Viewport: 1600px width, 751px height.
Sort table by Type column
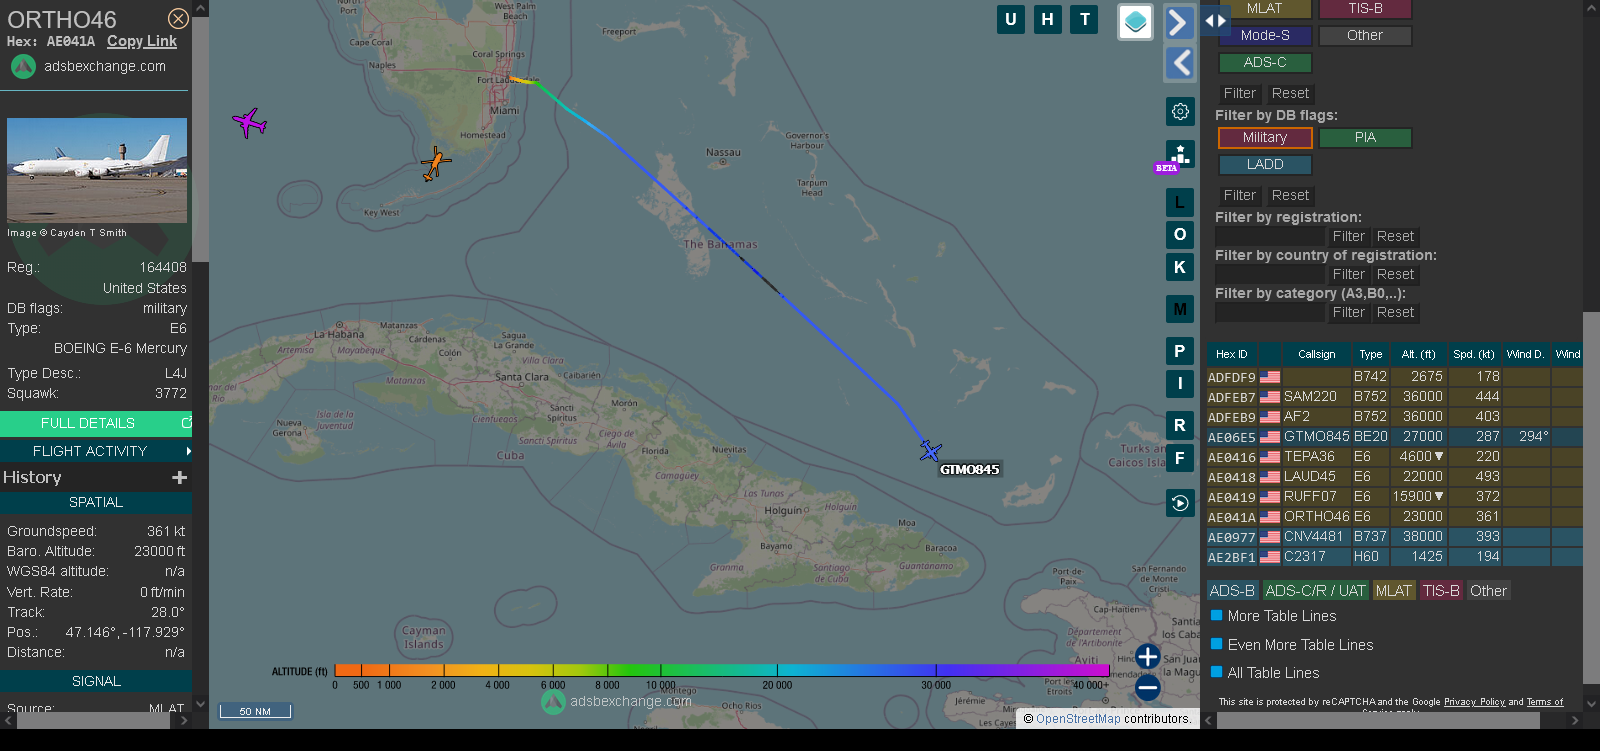tap(1370, 354)
